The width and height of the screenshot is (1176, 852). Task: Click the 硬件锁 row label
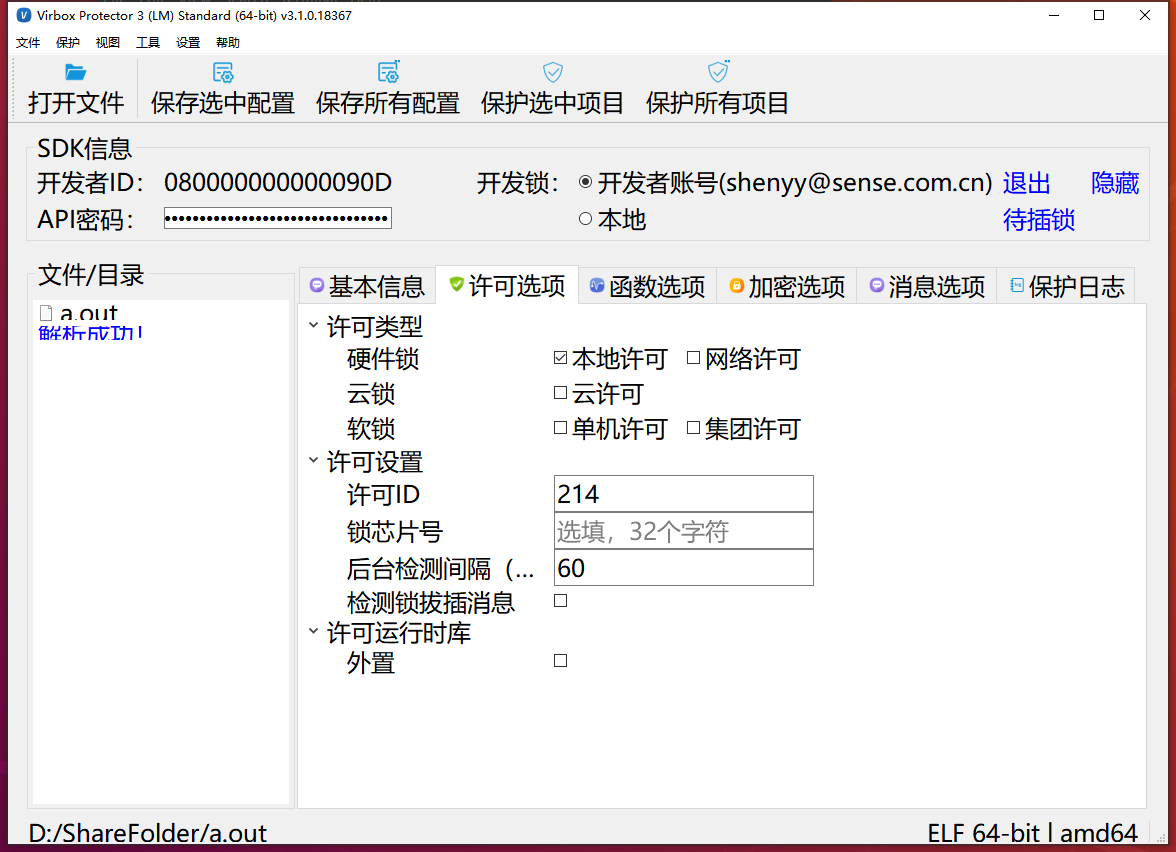click(382, 359)
